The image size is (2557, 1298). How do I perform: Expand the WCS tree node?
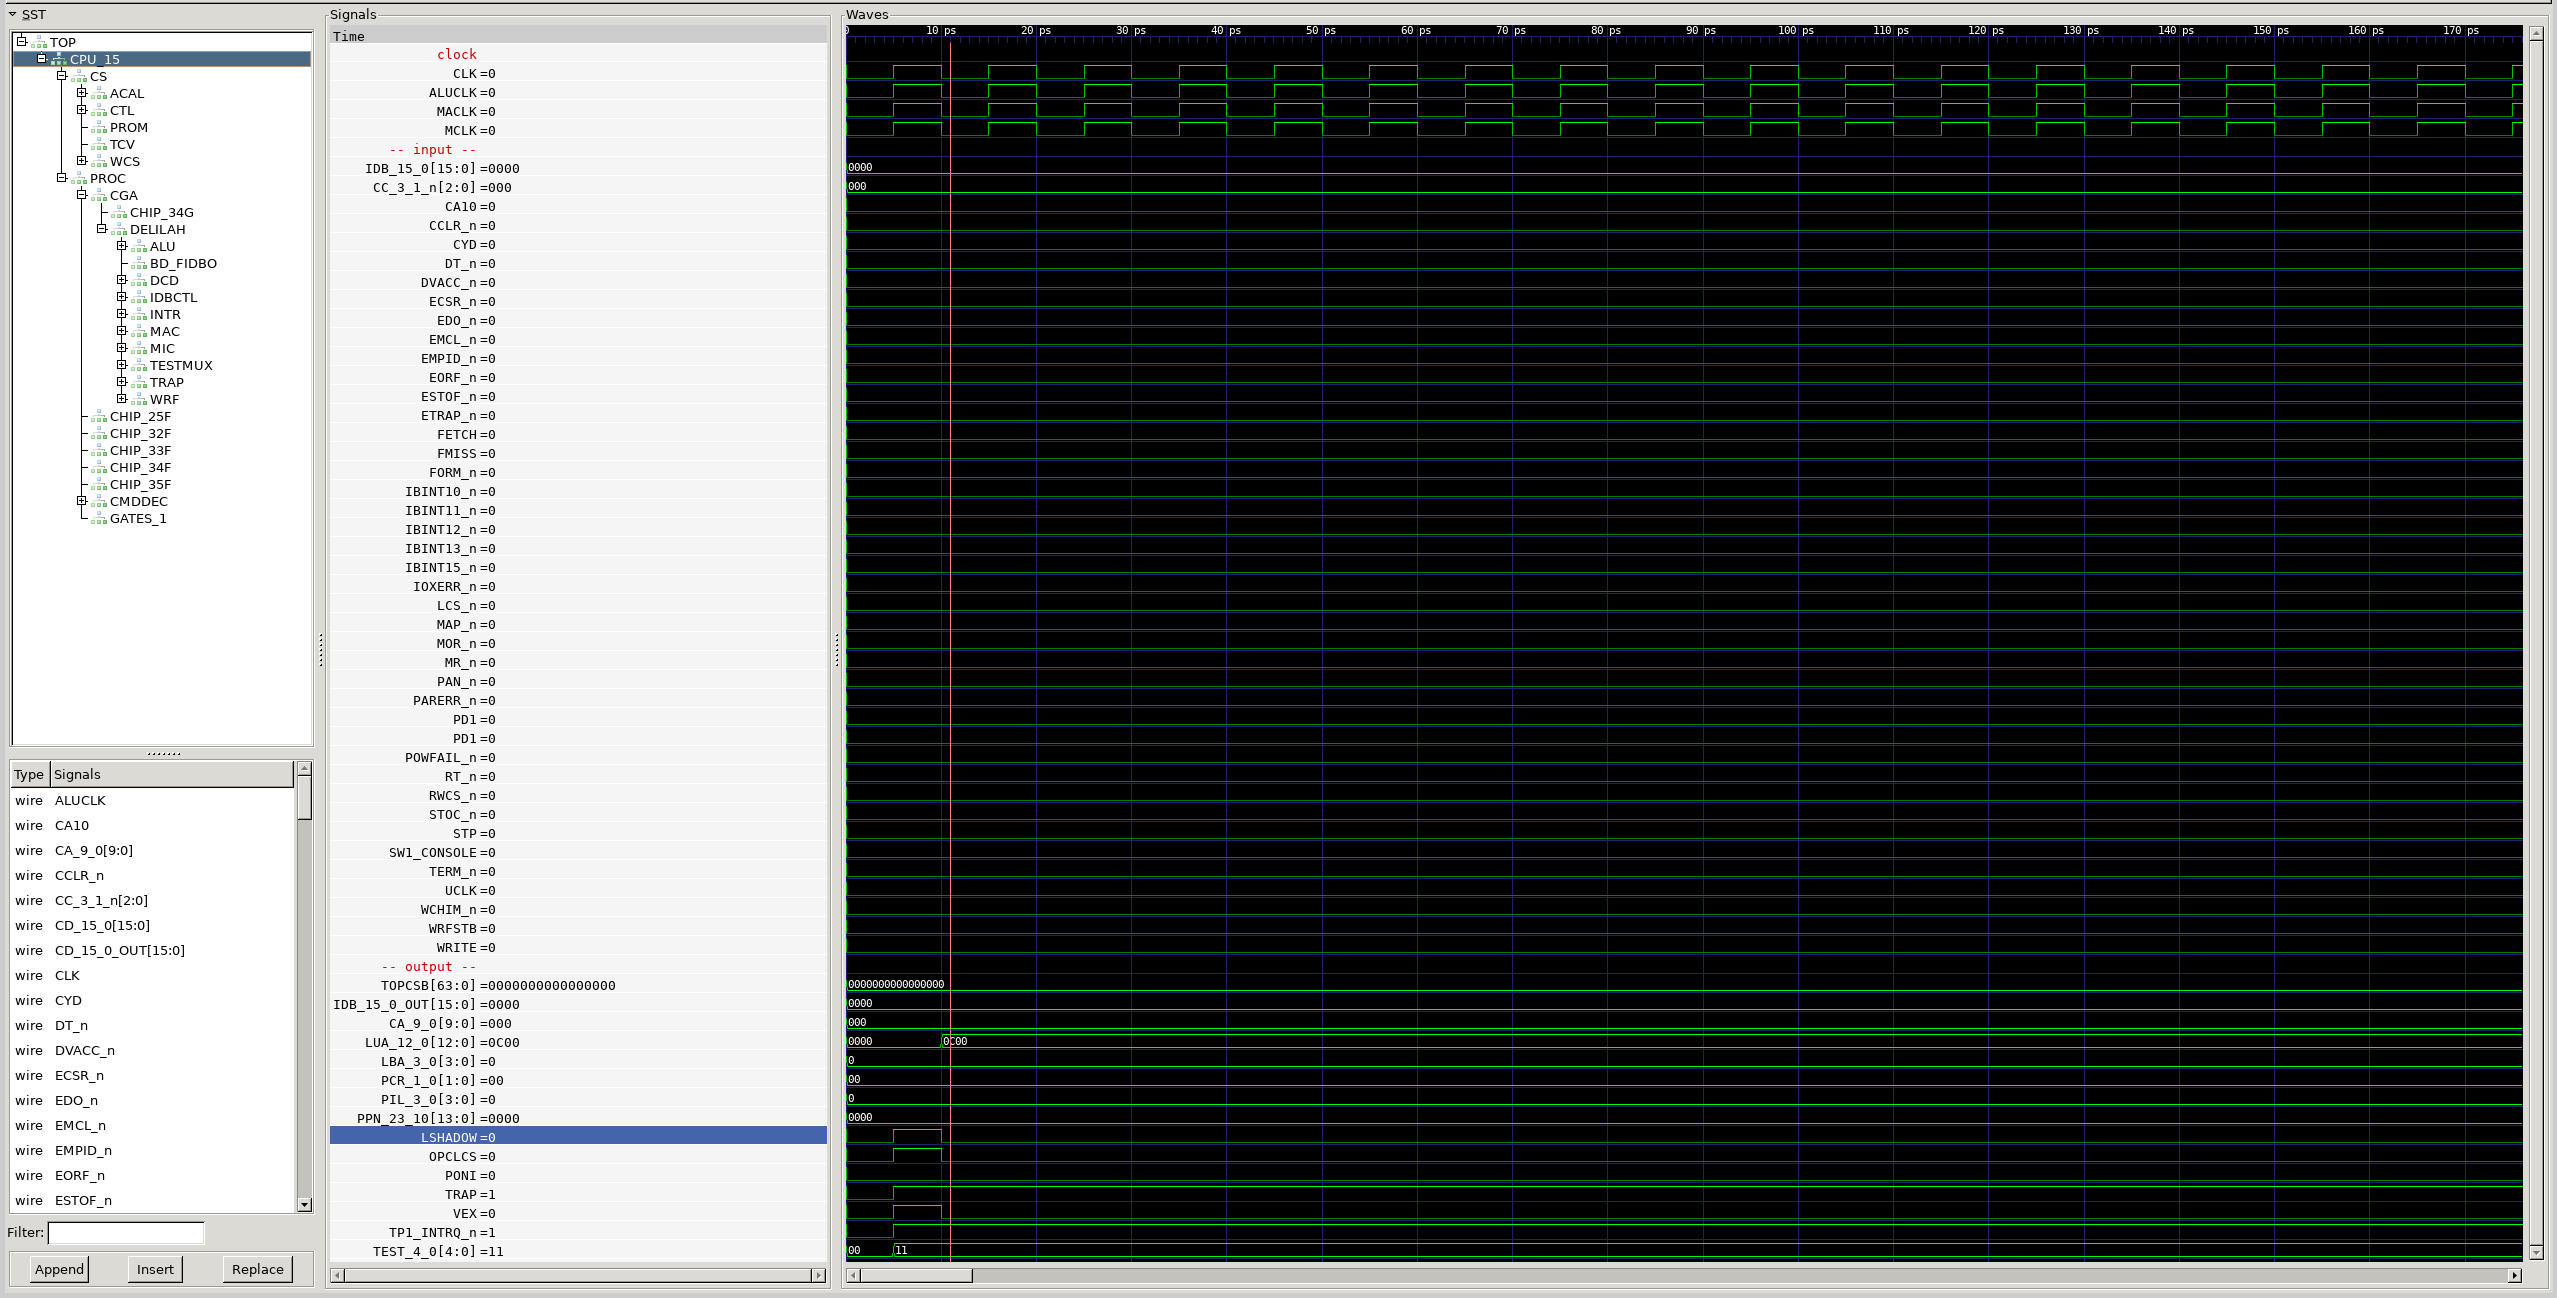tap(81, 161)
